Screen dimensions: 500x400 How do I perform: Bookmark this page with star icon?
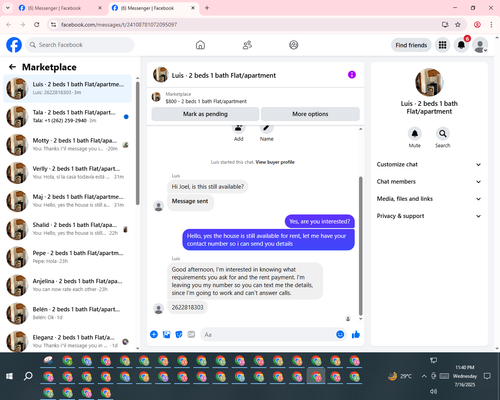tap(458, 24)
